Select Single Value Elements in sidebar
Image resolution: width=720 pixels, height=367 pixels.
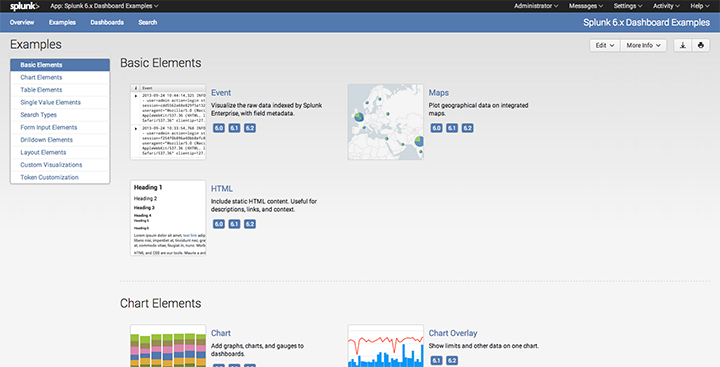(x=60, y=102)
